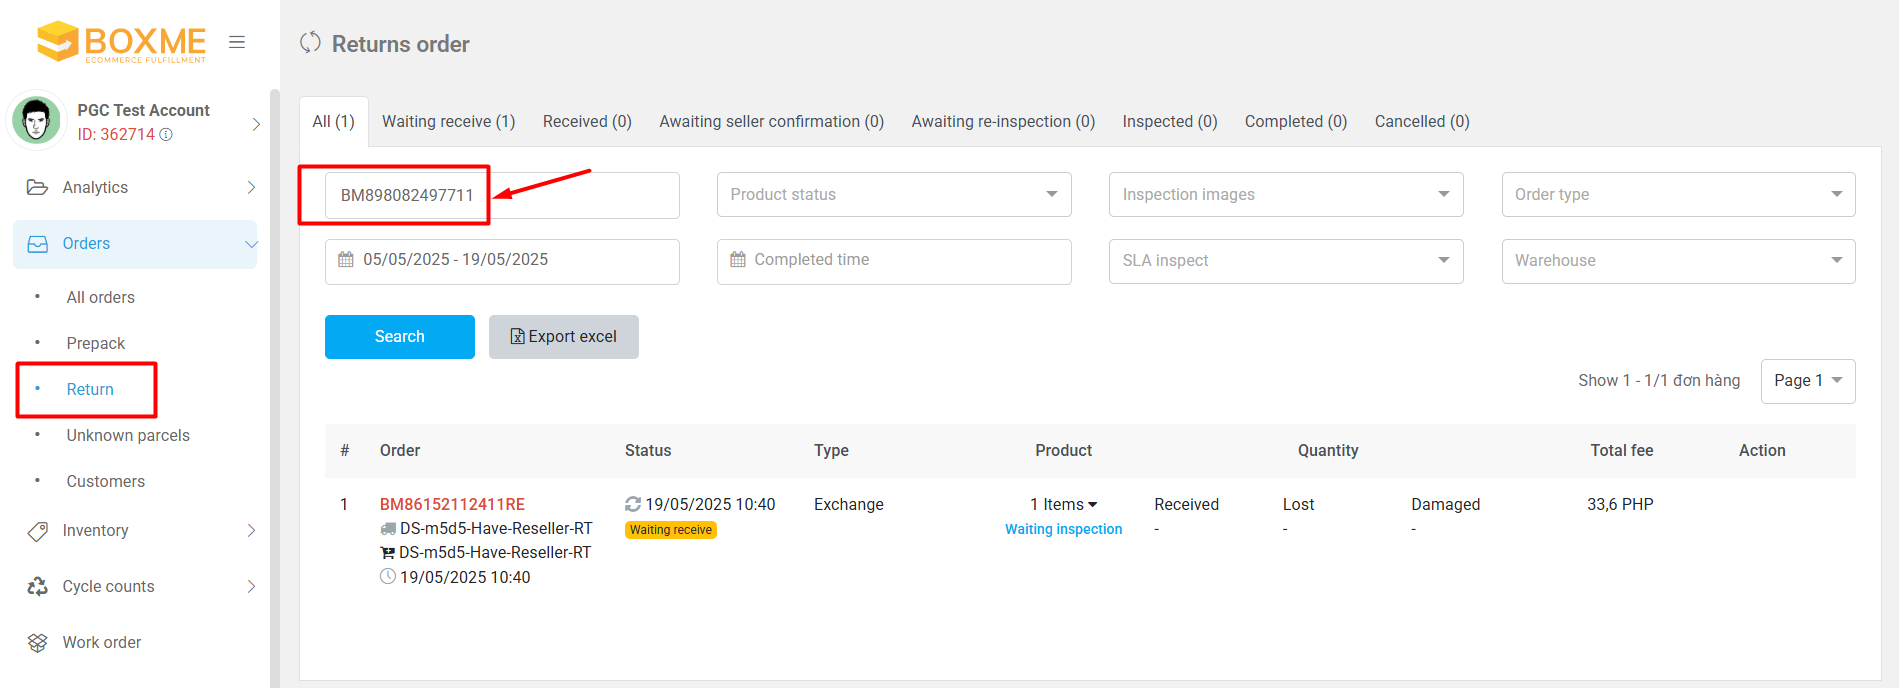
Task: Click the hamburger menu icon beside the logo
Action: click(237, 42)
